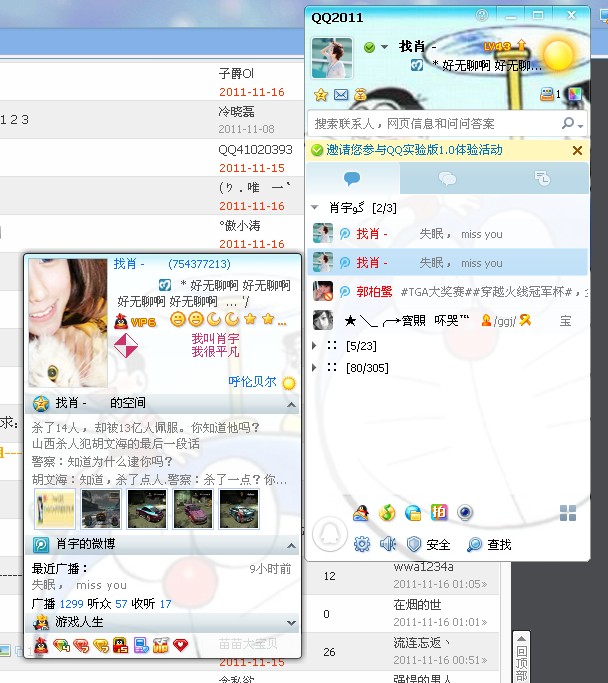Viewport: 608px width, 683px height.
Task: Open the message box icon showing 1
Action: [550, 94]
